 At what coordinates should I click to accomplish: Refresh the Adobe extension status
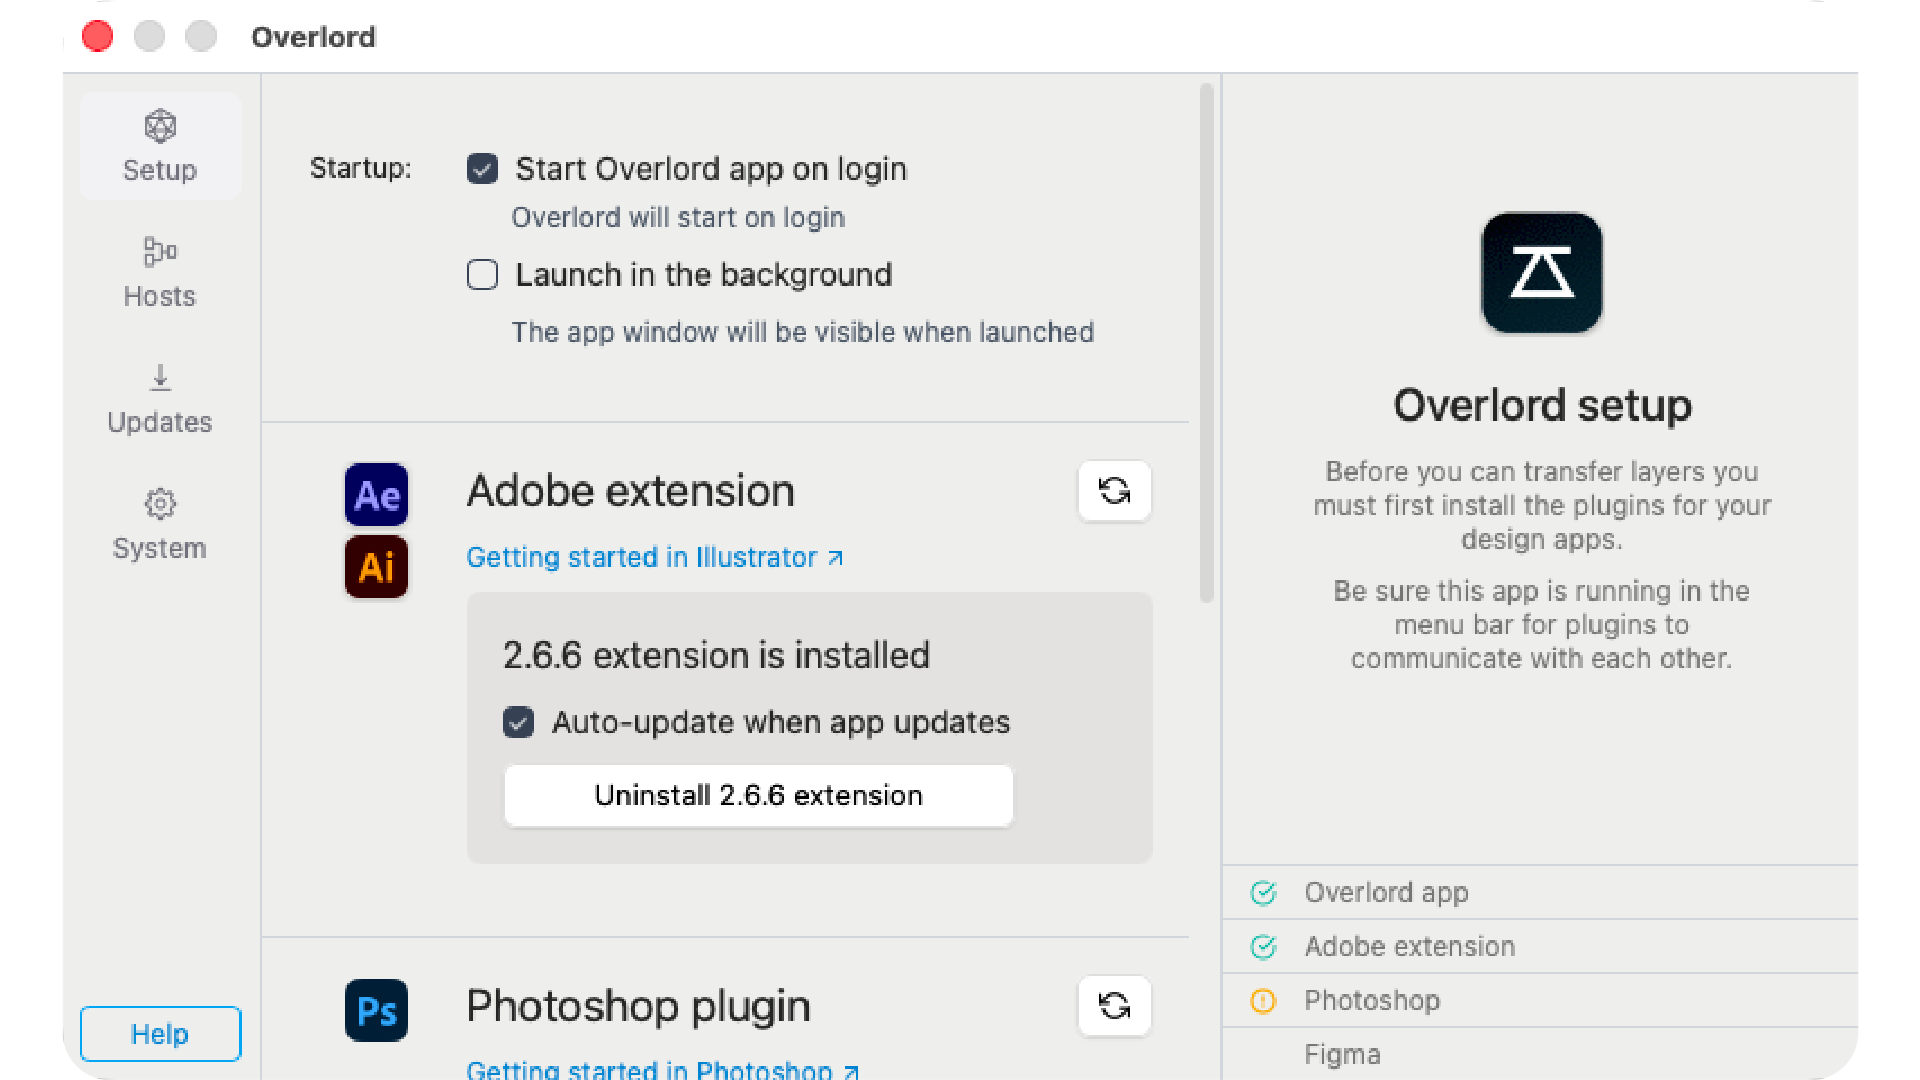tap(1114, 490)
